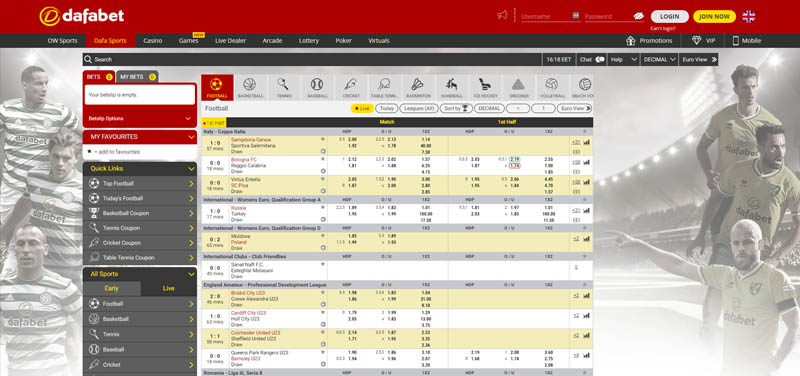Toggle the Live filter pill
The width and height of the screenshot is (800, 376).
362,108
